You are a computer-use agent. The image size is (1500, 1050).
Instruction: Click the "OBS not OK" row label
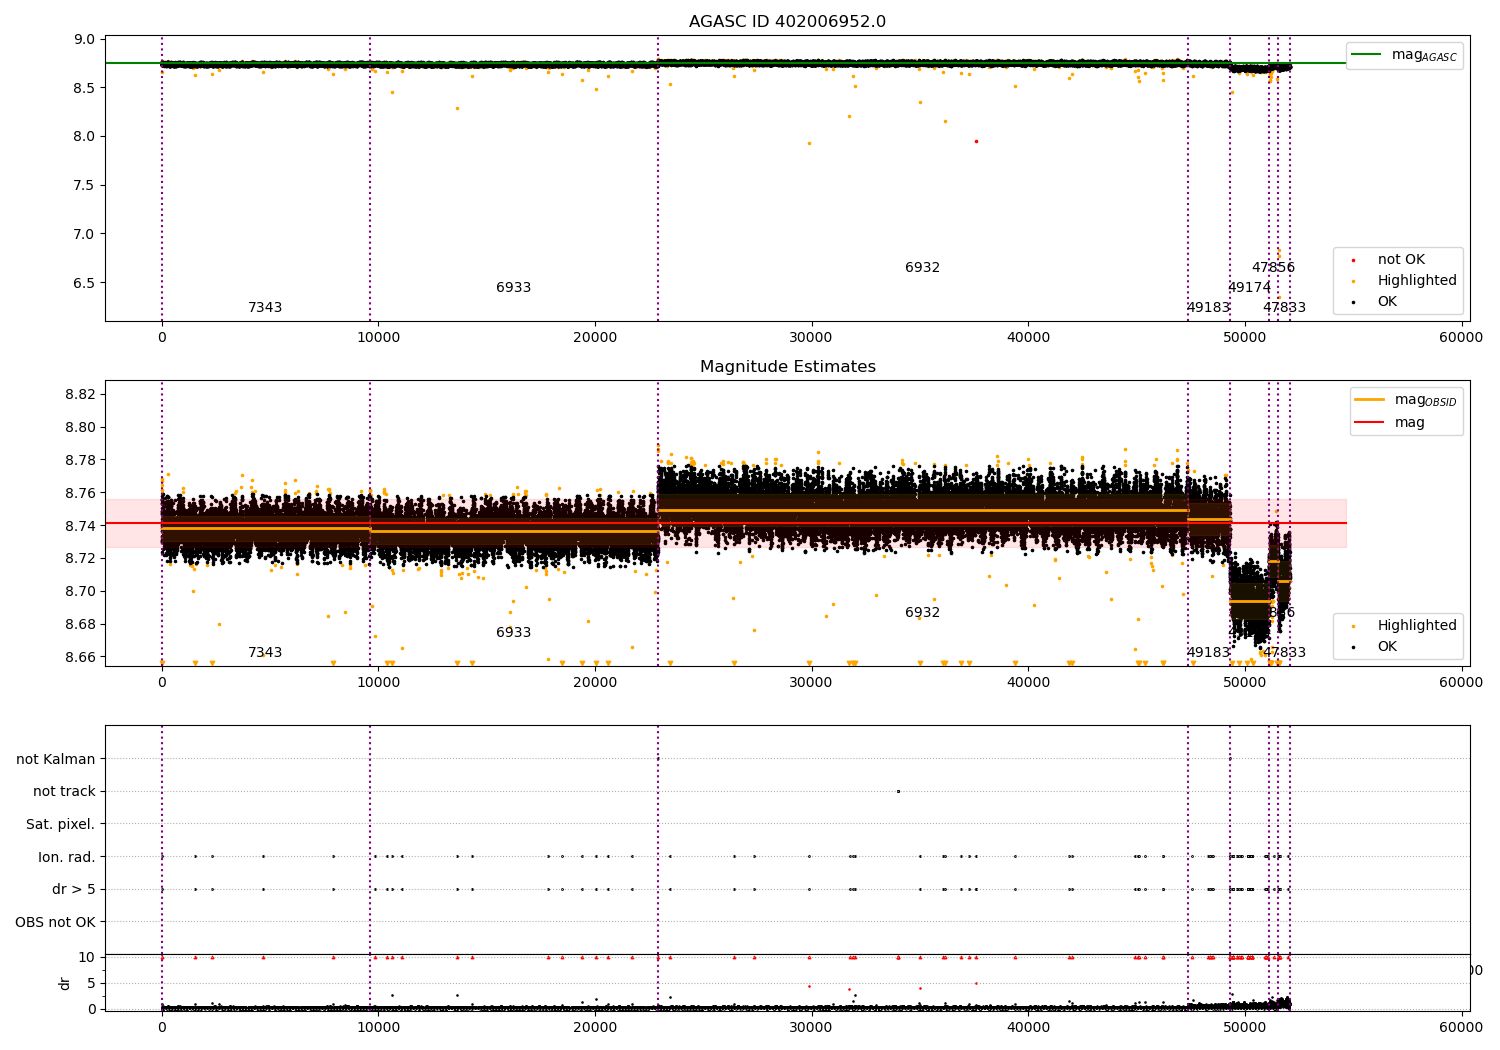(x=55, y=922)
